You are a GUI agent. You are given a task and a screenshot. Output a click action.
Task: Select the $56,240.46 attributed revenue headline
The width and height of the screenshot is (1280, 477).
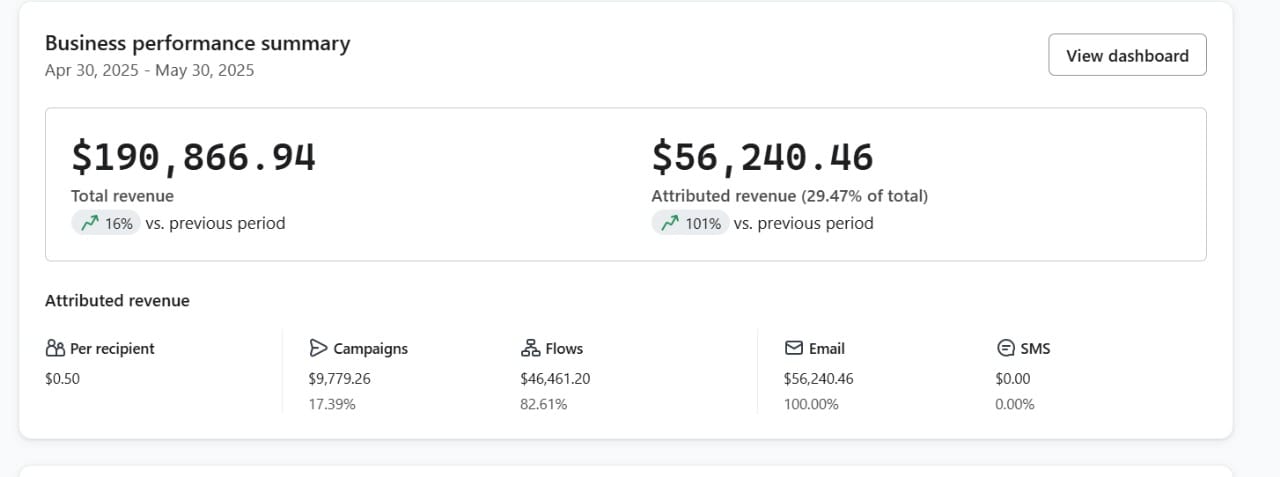762,157
